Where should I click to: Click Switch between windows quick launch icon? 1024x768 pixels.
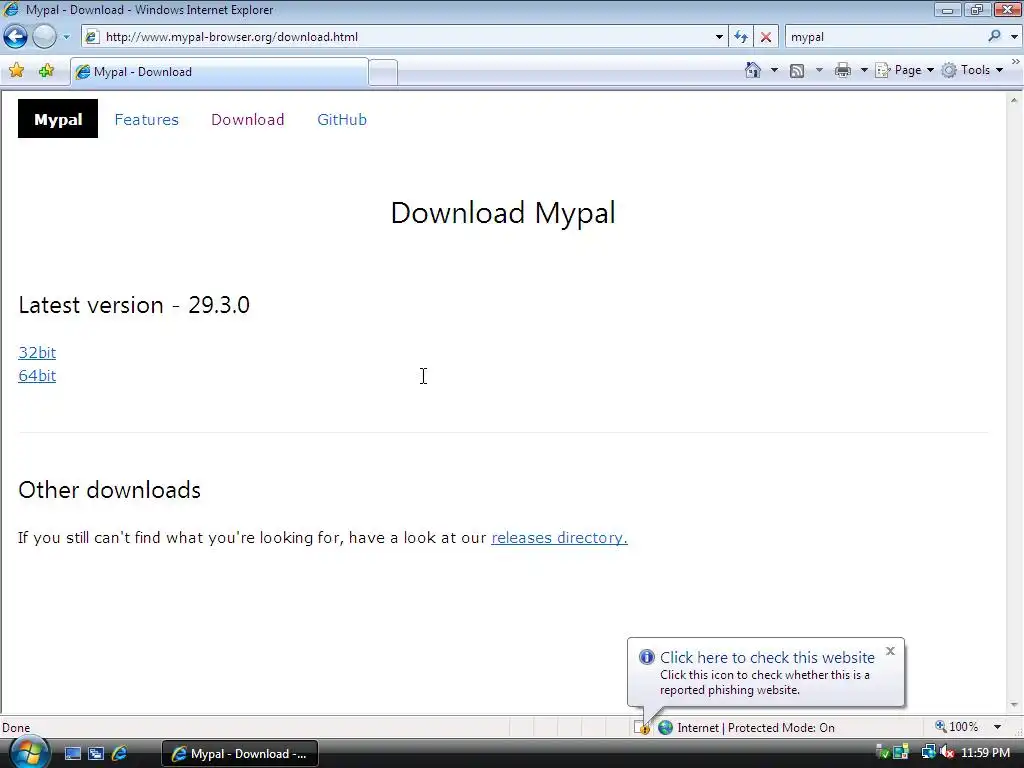(96, 754)
